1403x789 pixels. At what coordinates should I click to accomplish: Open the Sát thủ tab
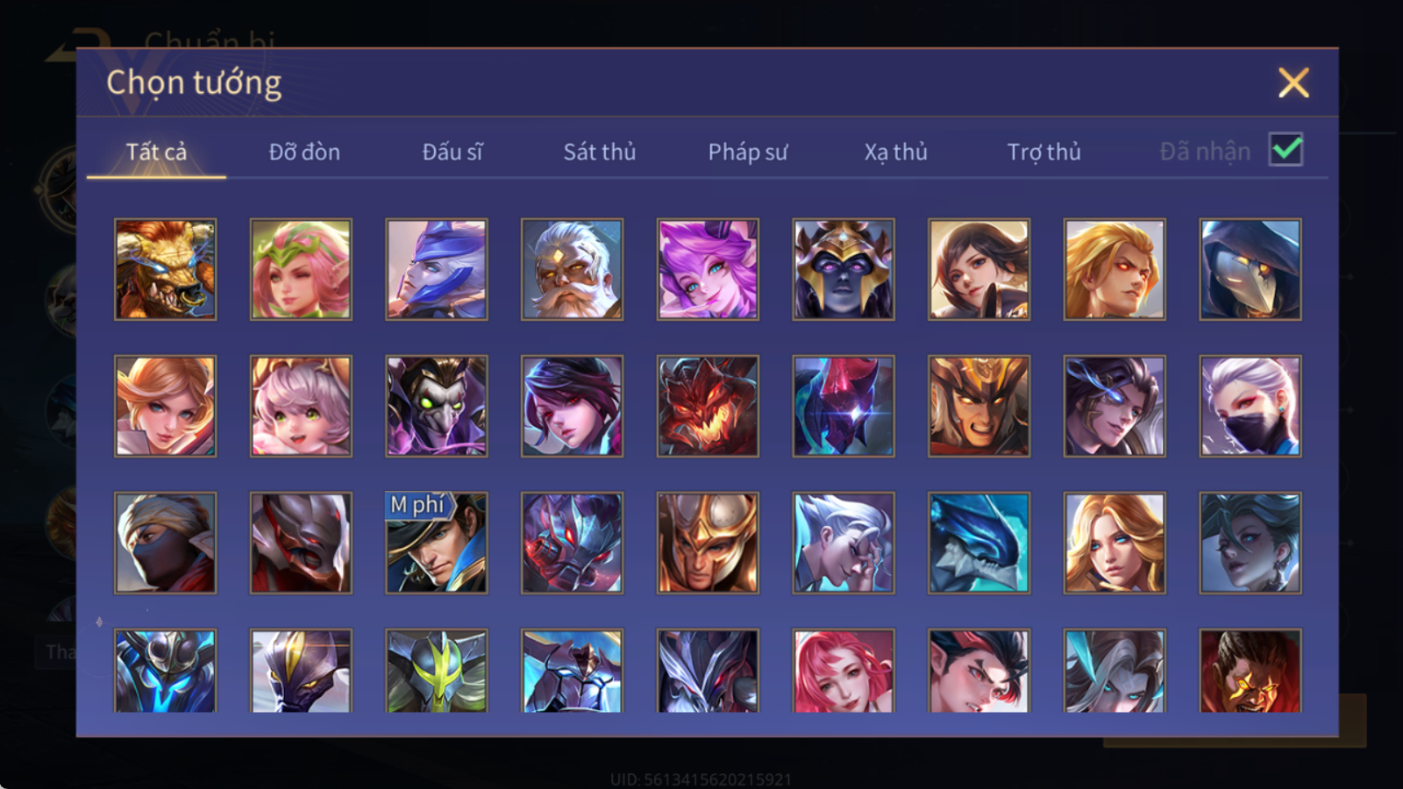pos(599,152)
